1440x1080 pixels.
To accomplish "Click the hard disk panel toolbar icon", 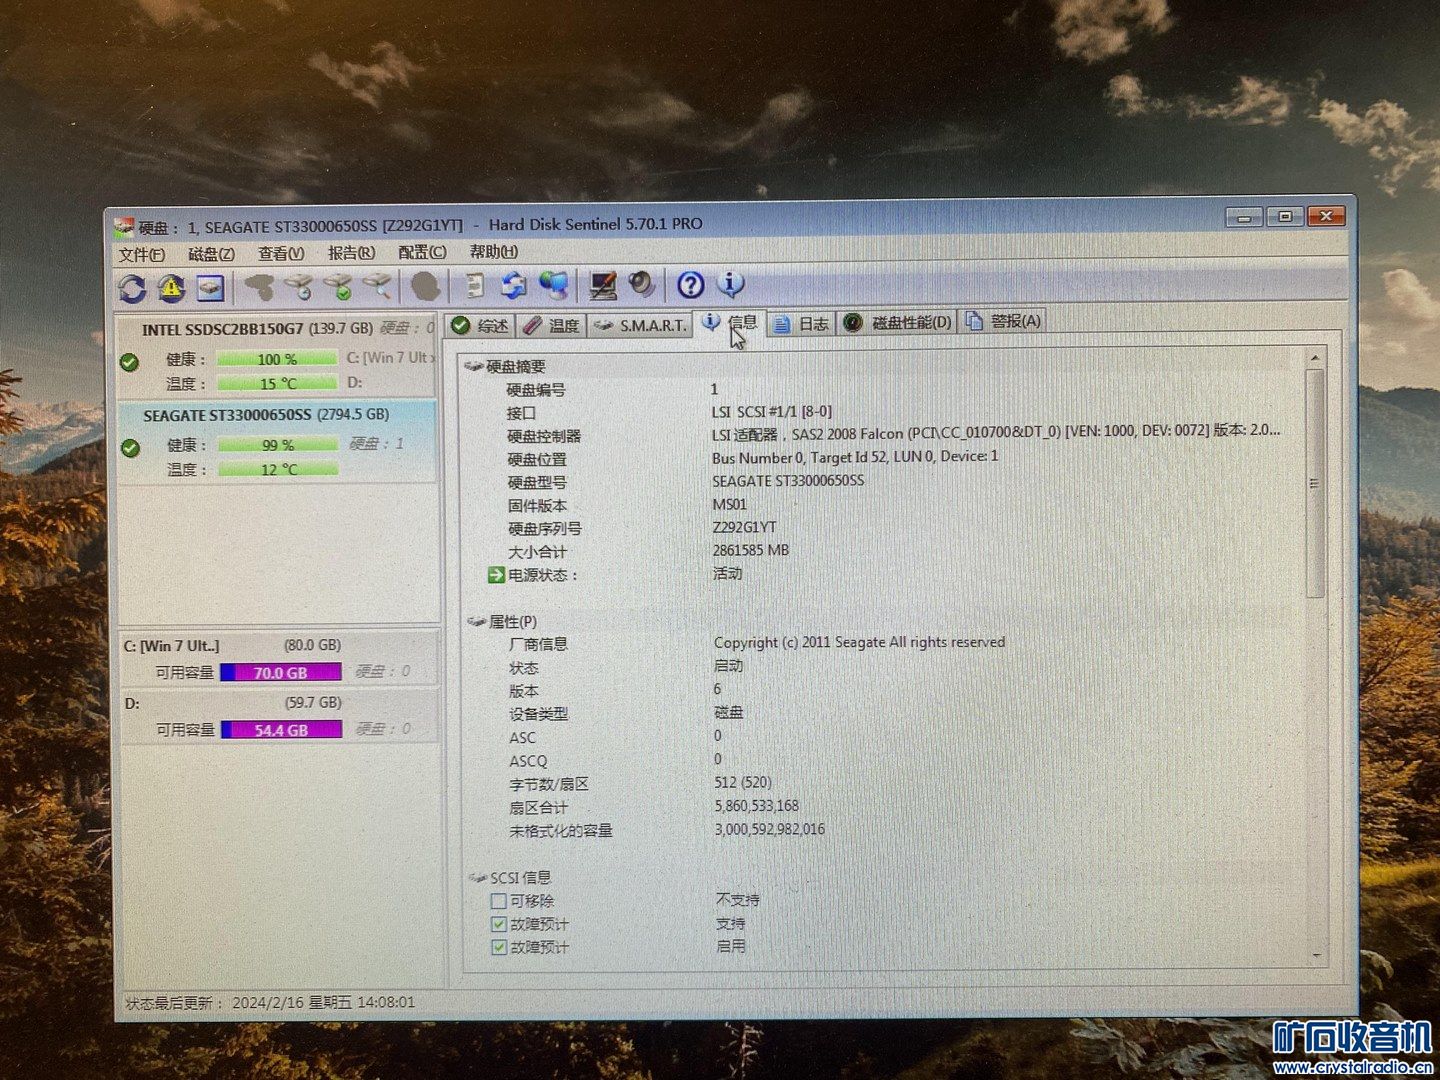I will point(210,288).
